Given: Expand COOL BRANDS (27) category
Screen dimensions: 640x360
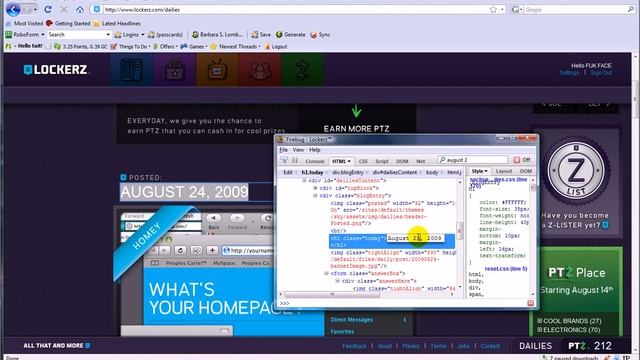Looking at the screenshot, I should tap(540, 321).
